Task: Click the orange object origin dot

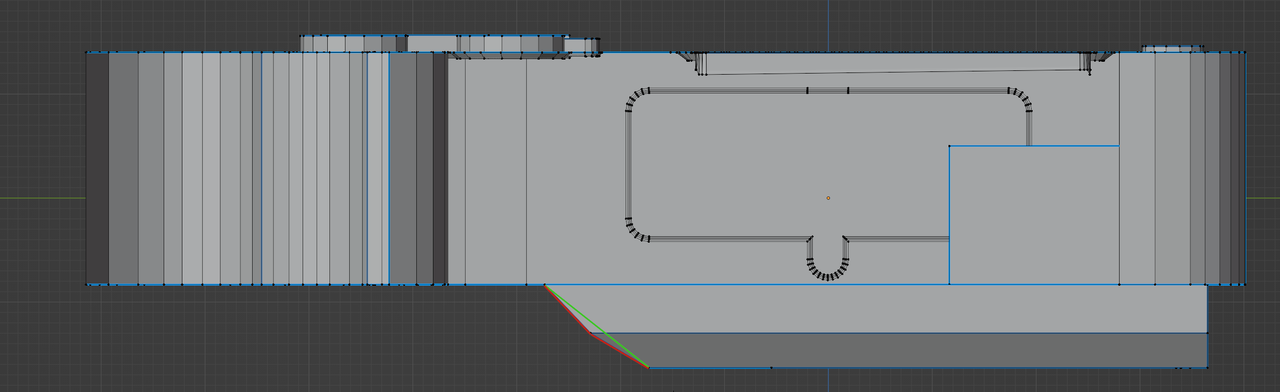Action: click(x=828, y=198)
